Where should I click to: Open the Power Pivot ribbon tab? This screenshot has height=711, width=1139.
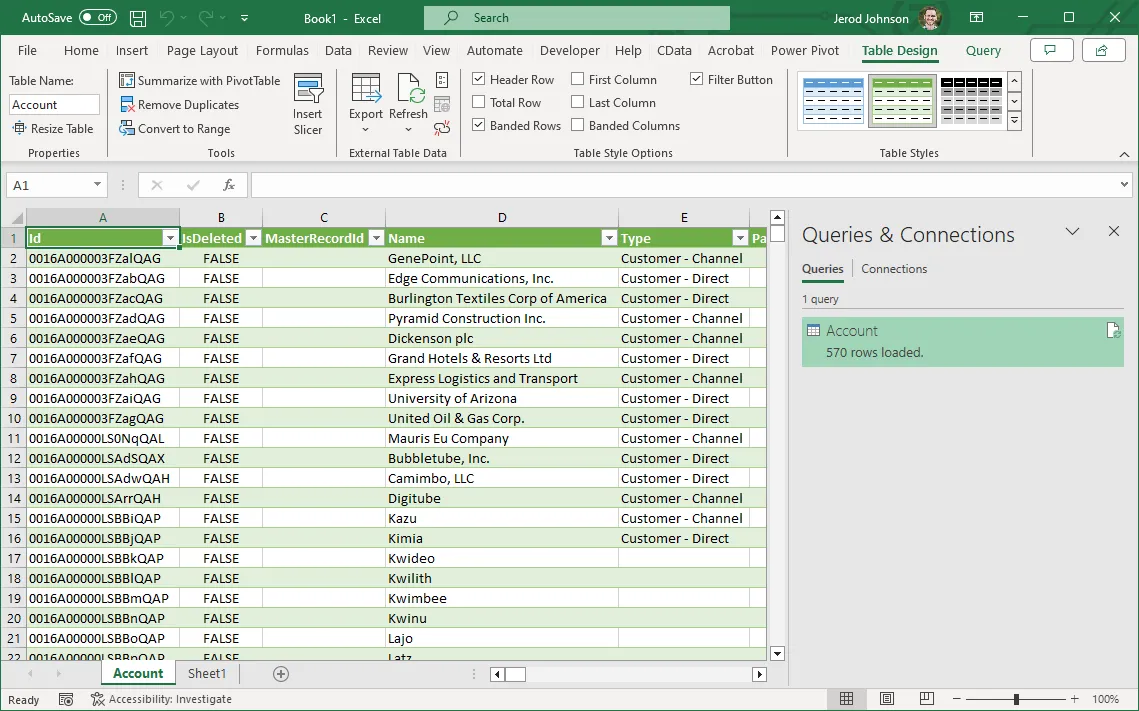coord(805,51)
